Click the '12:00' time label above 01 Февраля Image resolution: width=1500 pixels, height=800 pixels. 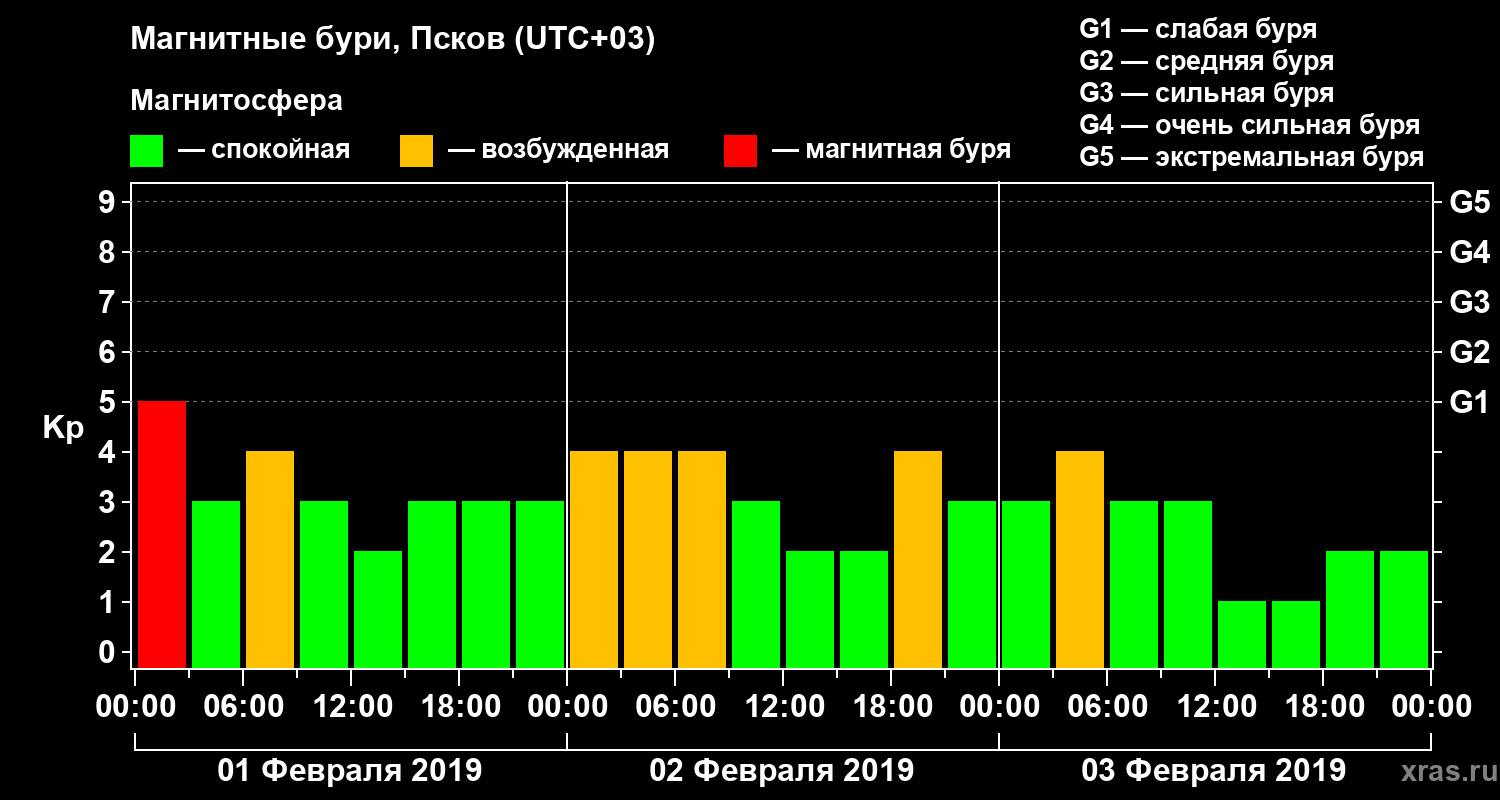[351, 707]
